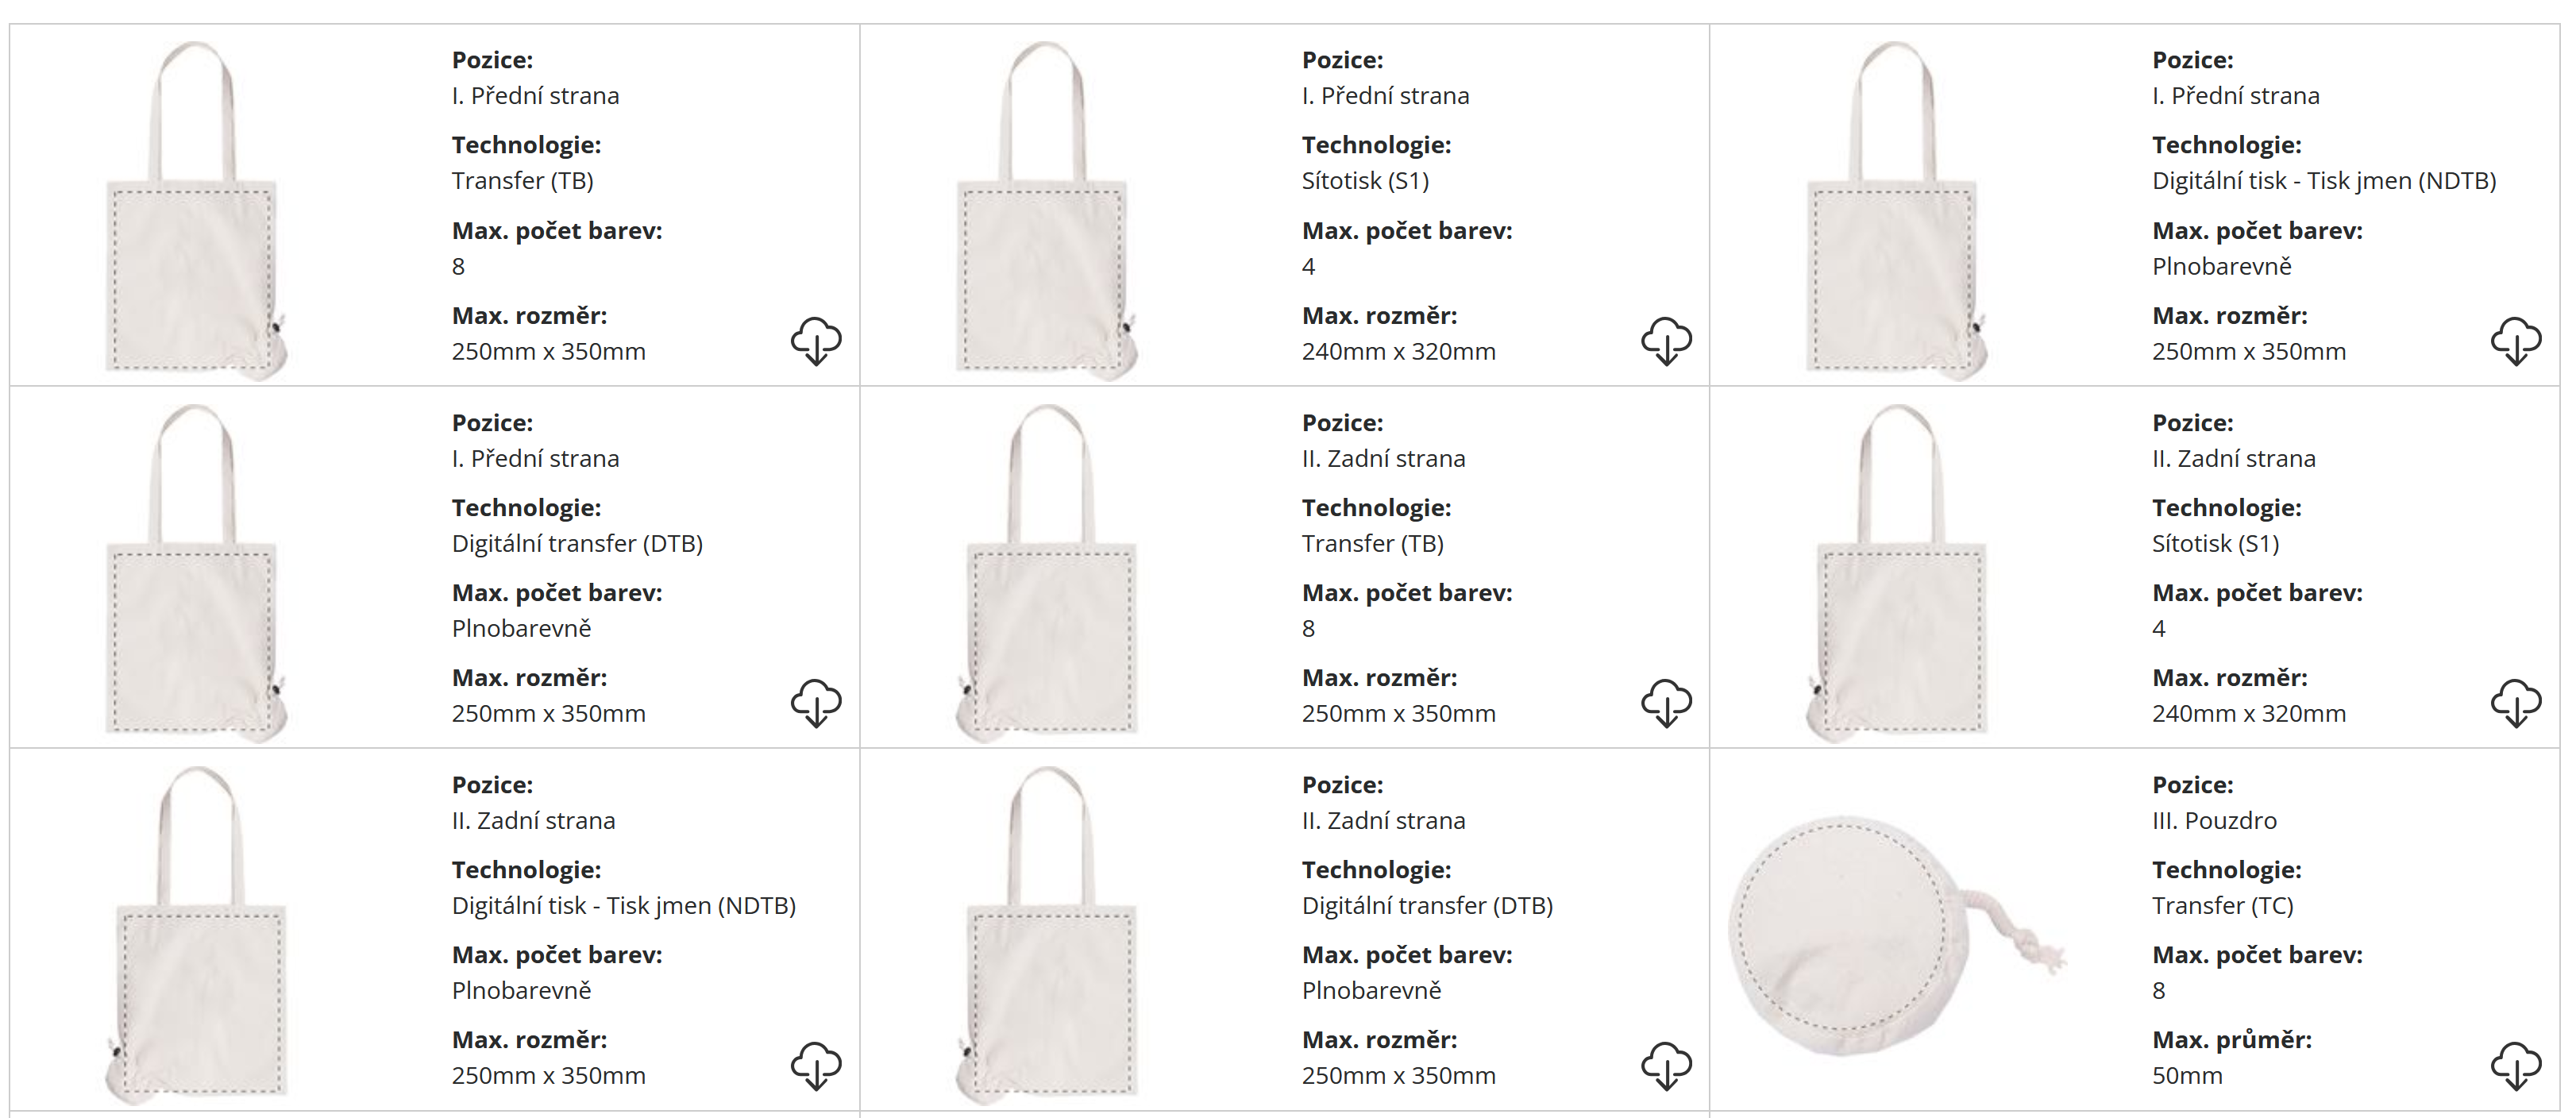
Task: Download the Pouzdro Transfer (TC) template
Action: (2516, 1065)
